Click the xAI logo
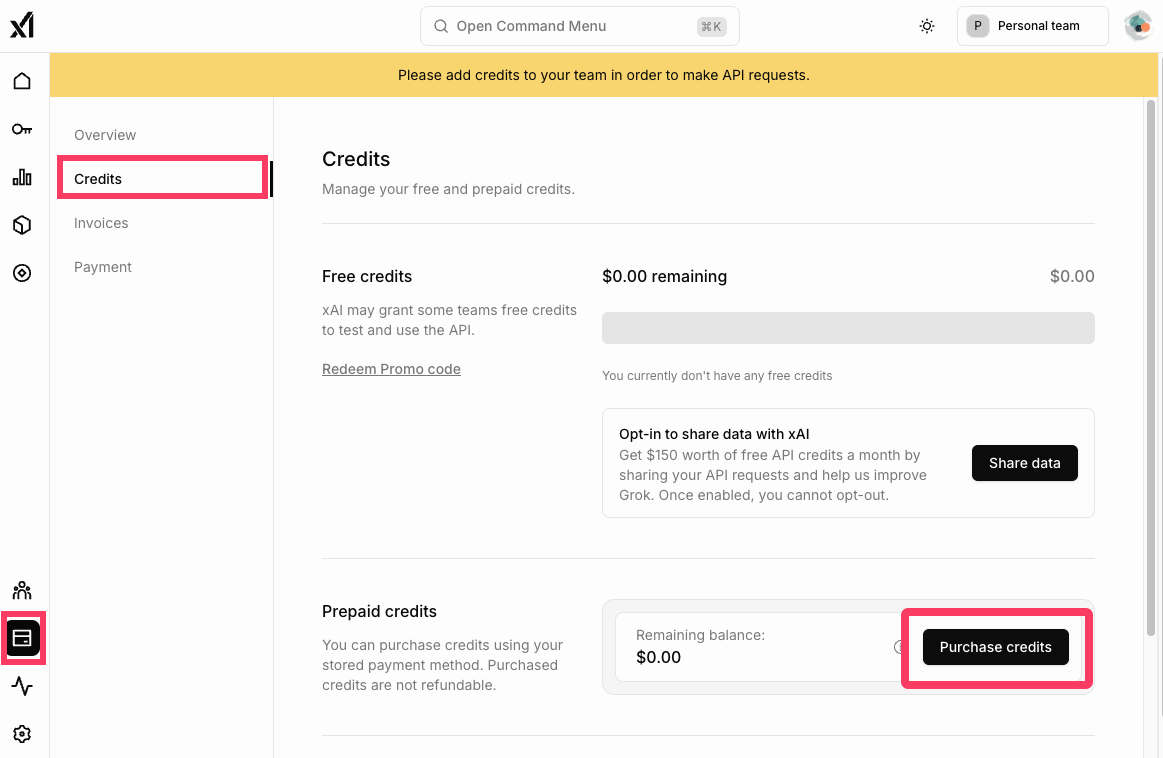The image size is (1163, 758). [22, 26]
